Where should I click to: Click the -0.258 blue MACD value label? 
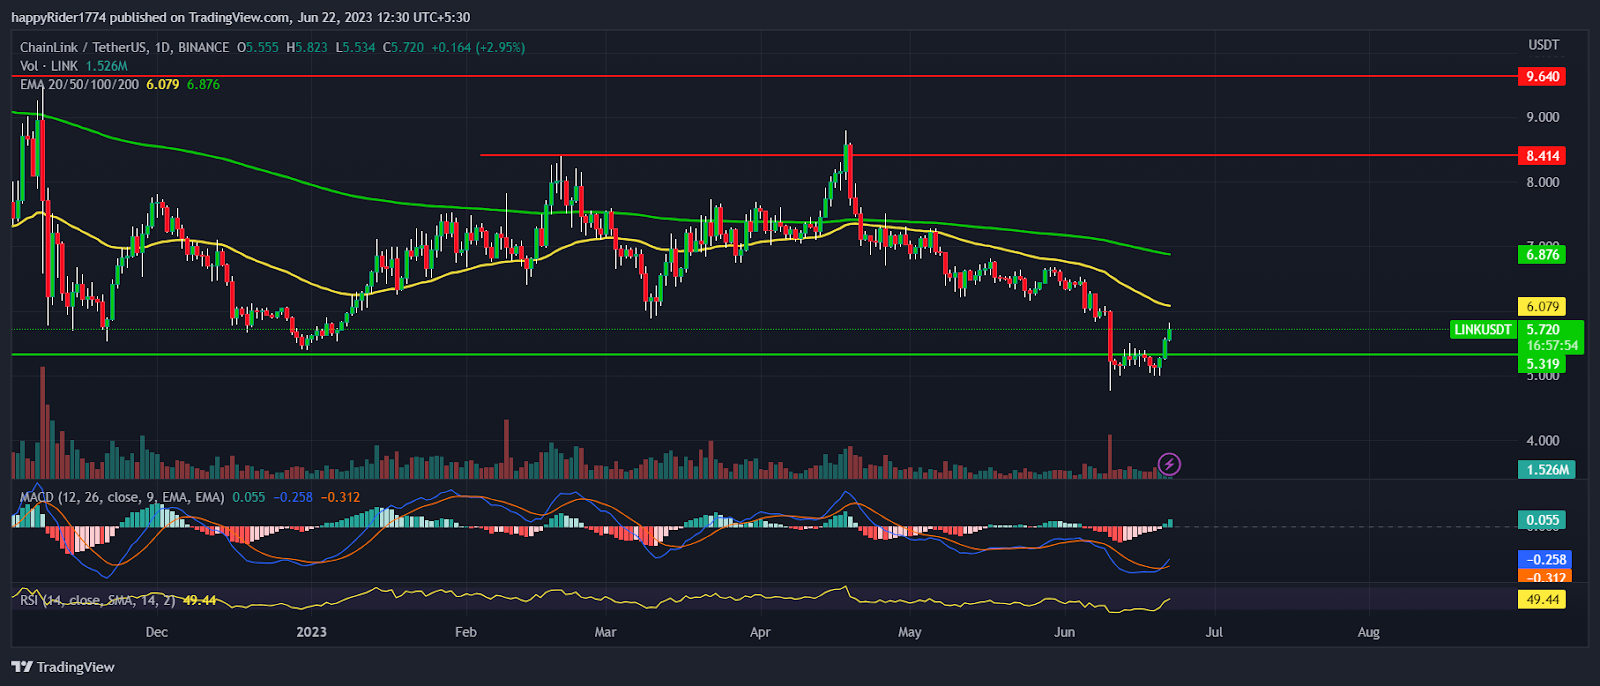point(1544,560)
